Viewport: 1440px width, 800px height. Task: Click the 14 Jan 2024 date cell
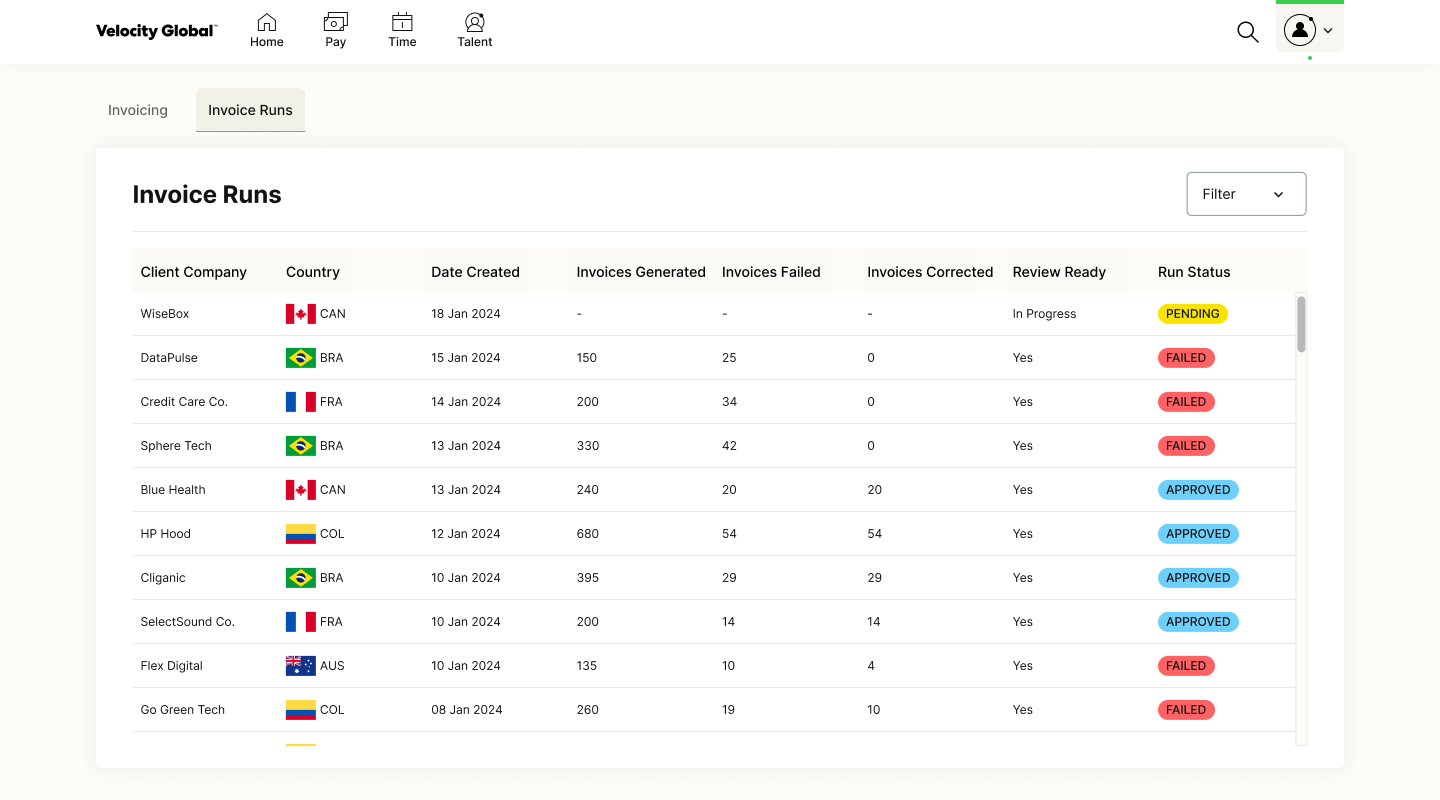click(x=466, y=402)
